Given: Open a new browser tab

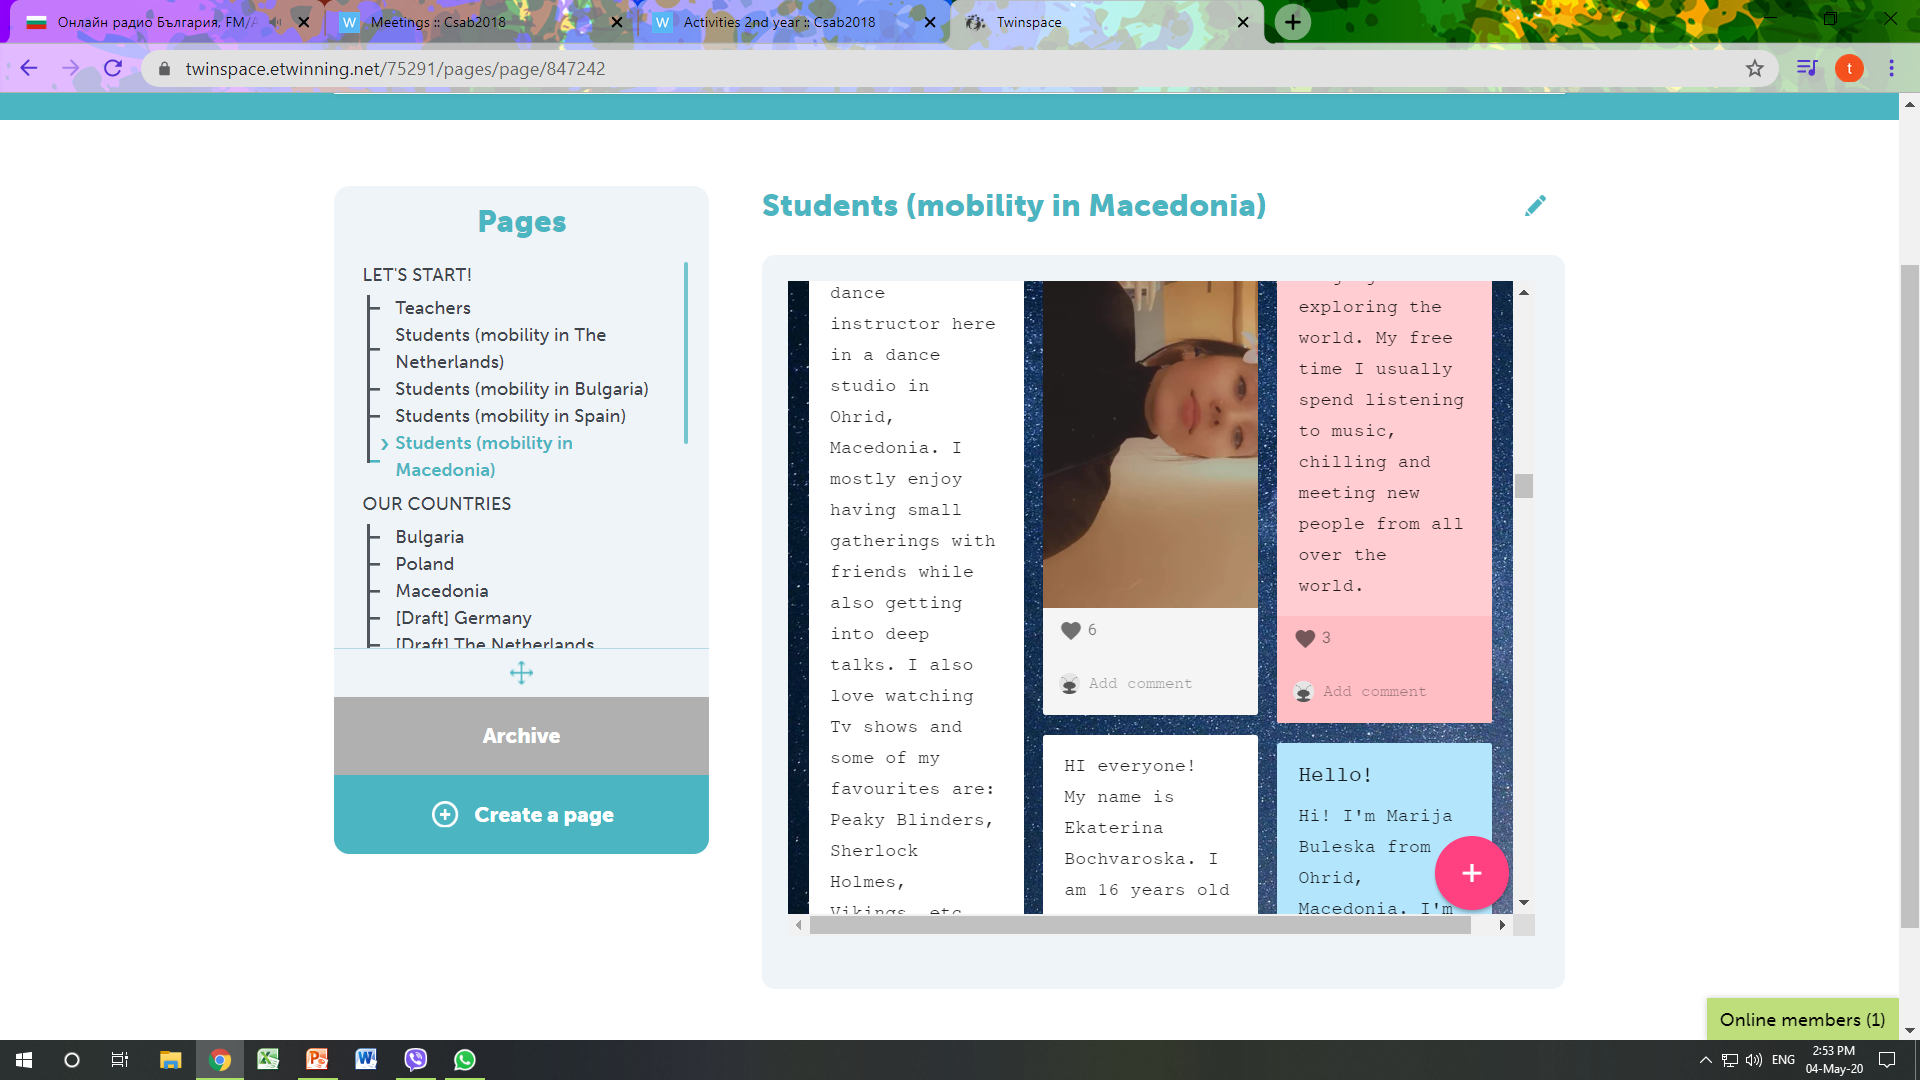Looking at the screenshot, I should (1292, 22).
